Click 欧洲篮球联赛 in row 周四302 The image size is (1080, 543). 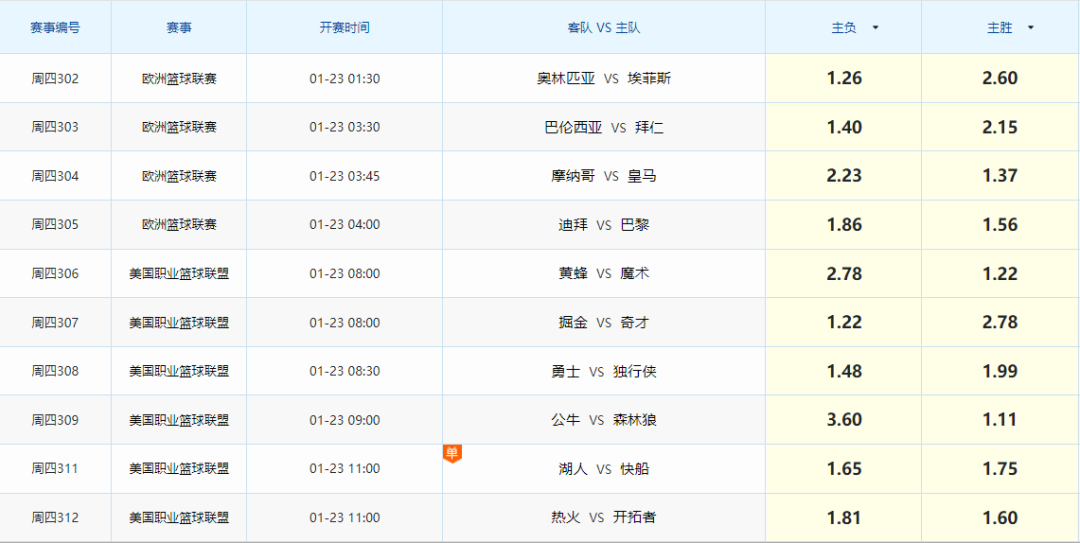(179, 79)
